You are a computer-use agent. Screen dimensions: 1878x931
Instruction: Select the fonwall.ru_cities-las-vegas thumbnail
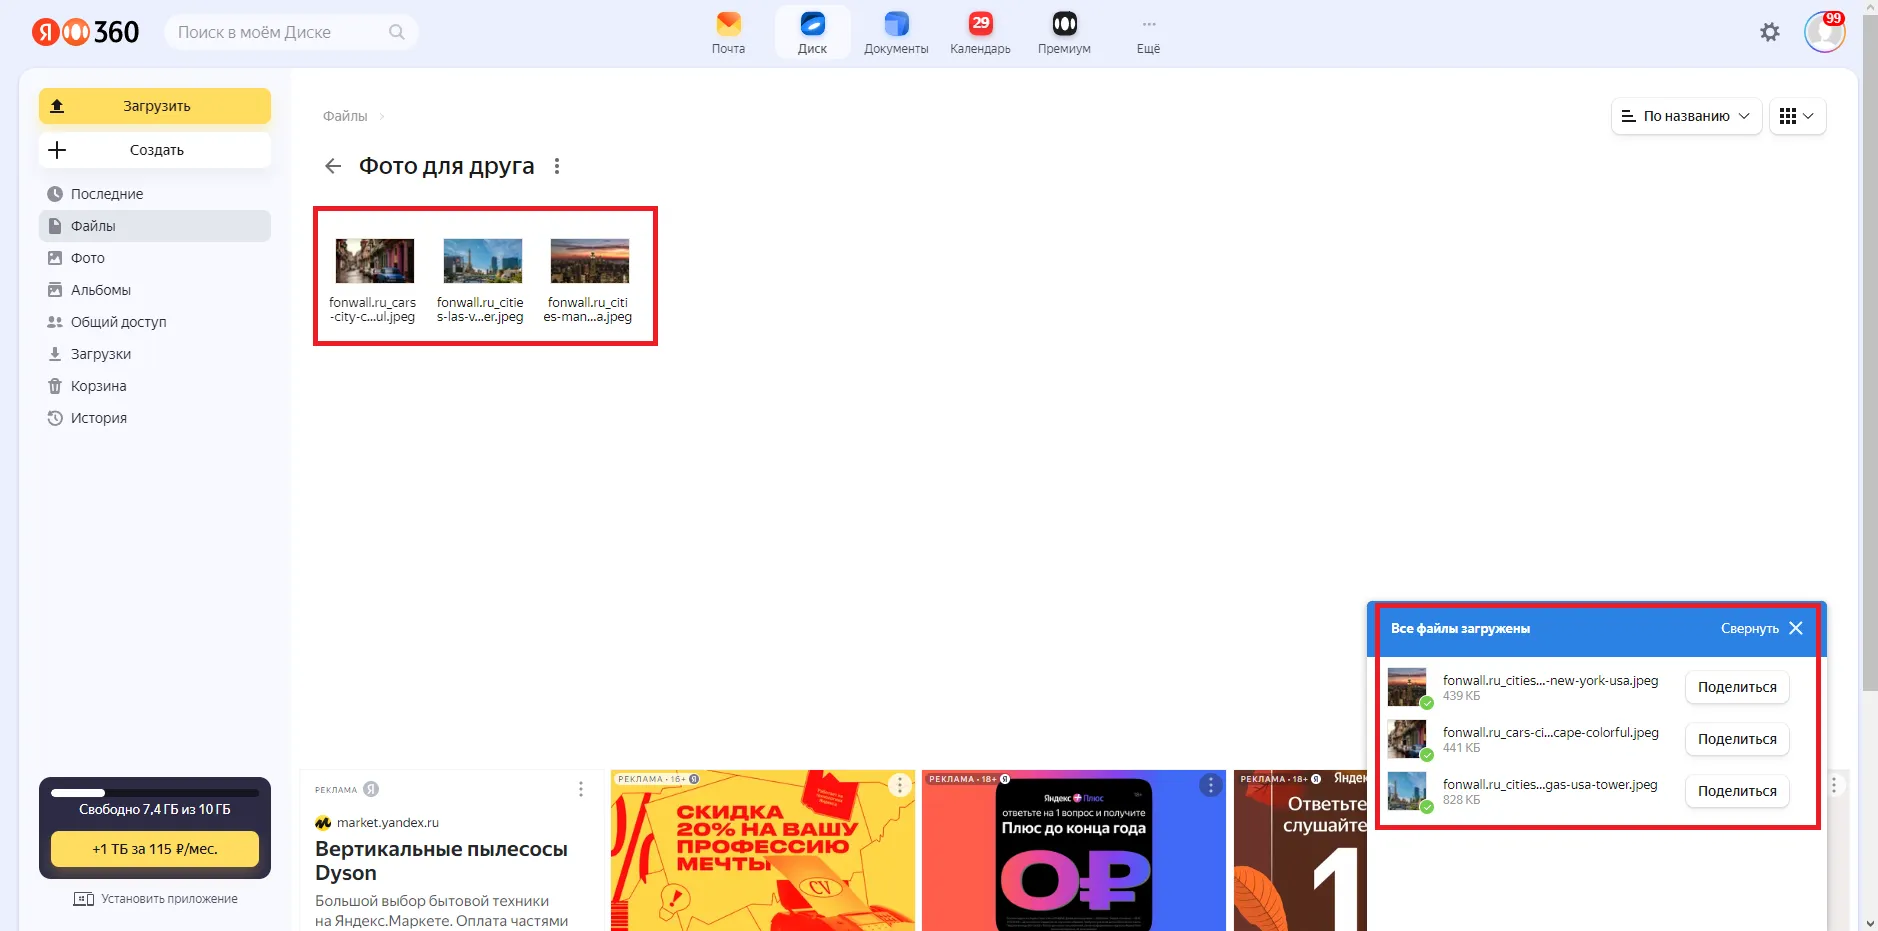482,261
